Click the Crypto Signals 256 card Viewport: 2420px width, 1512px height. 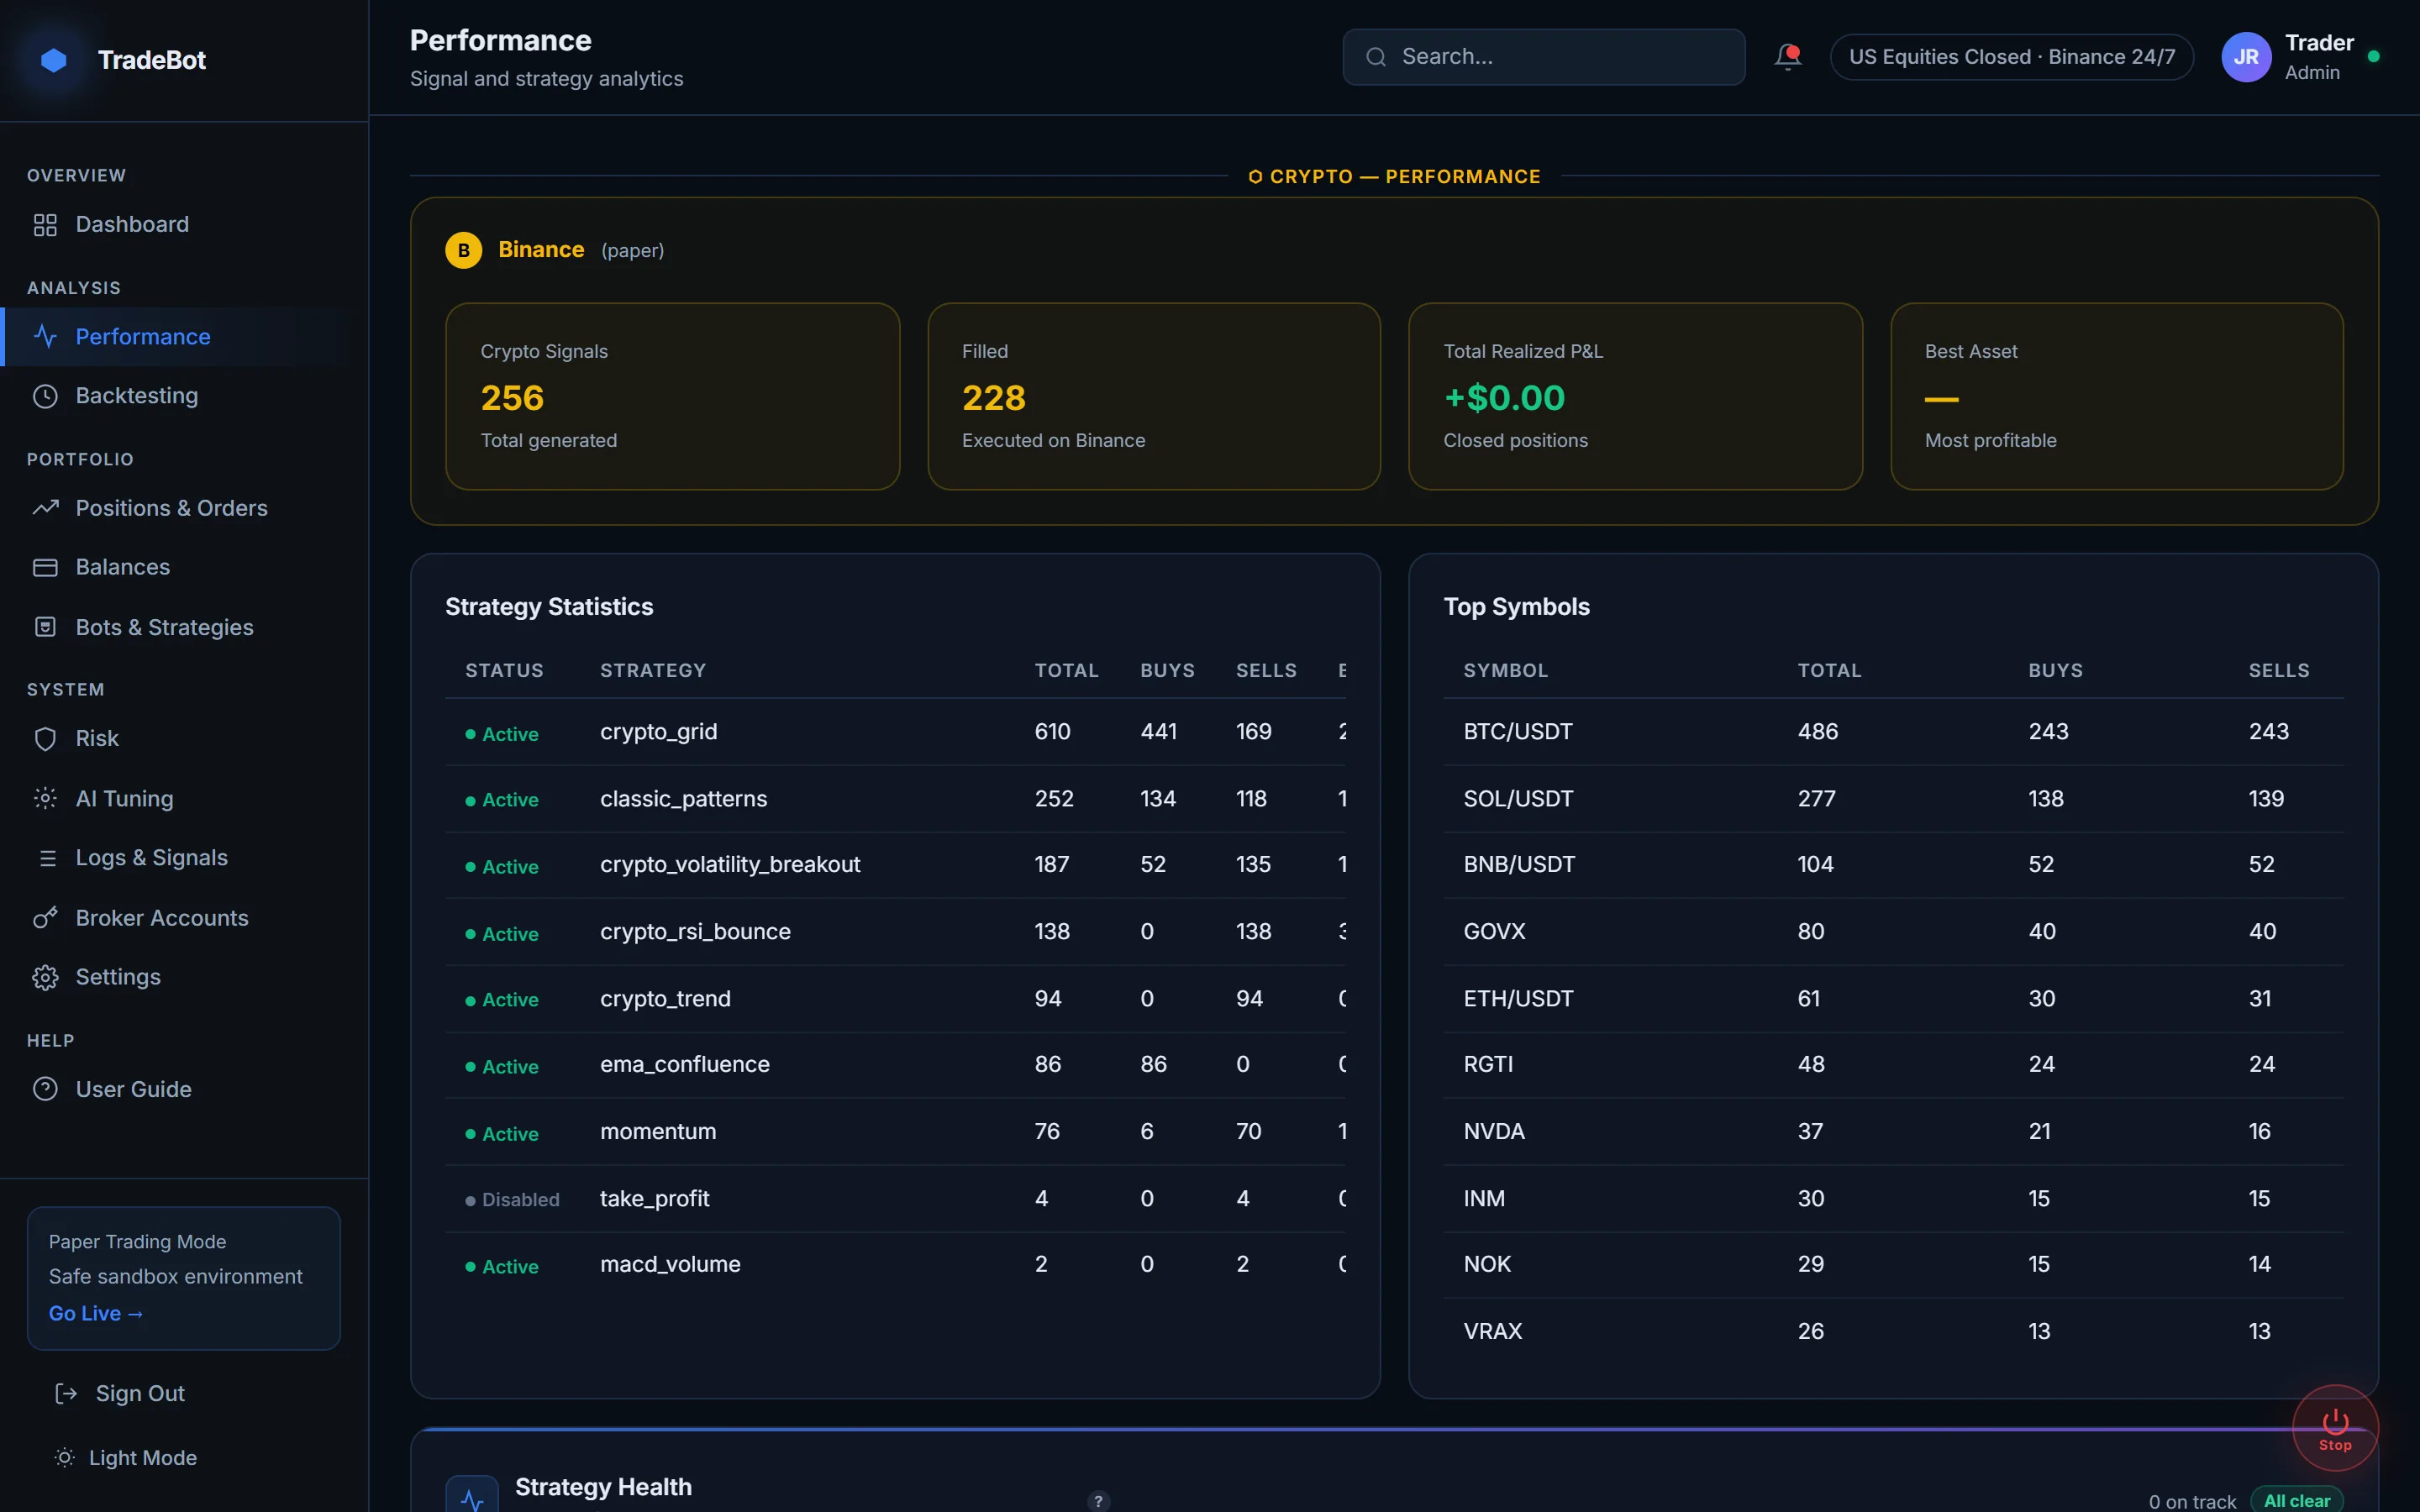tap(672, 396)
